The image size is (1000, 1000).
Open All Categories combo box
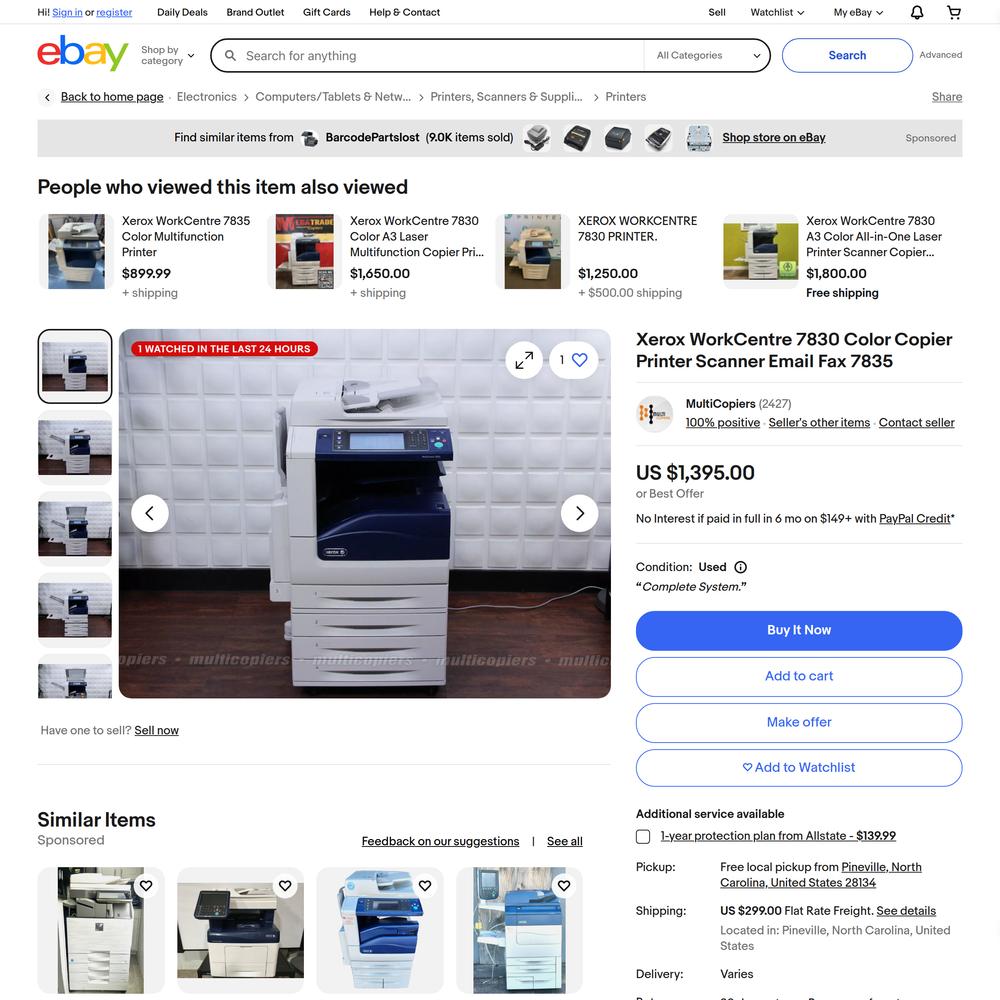point(707,55)
